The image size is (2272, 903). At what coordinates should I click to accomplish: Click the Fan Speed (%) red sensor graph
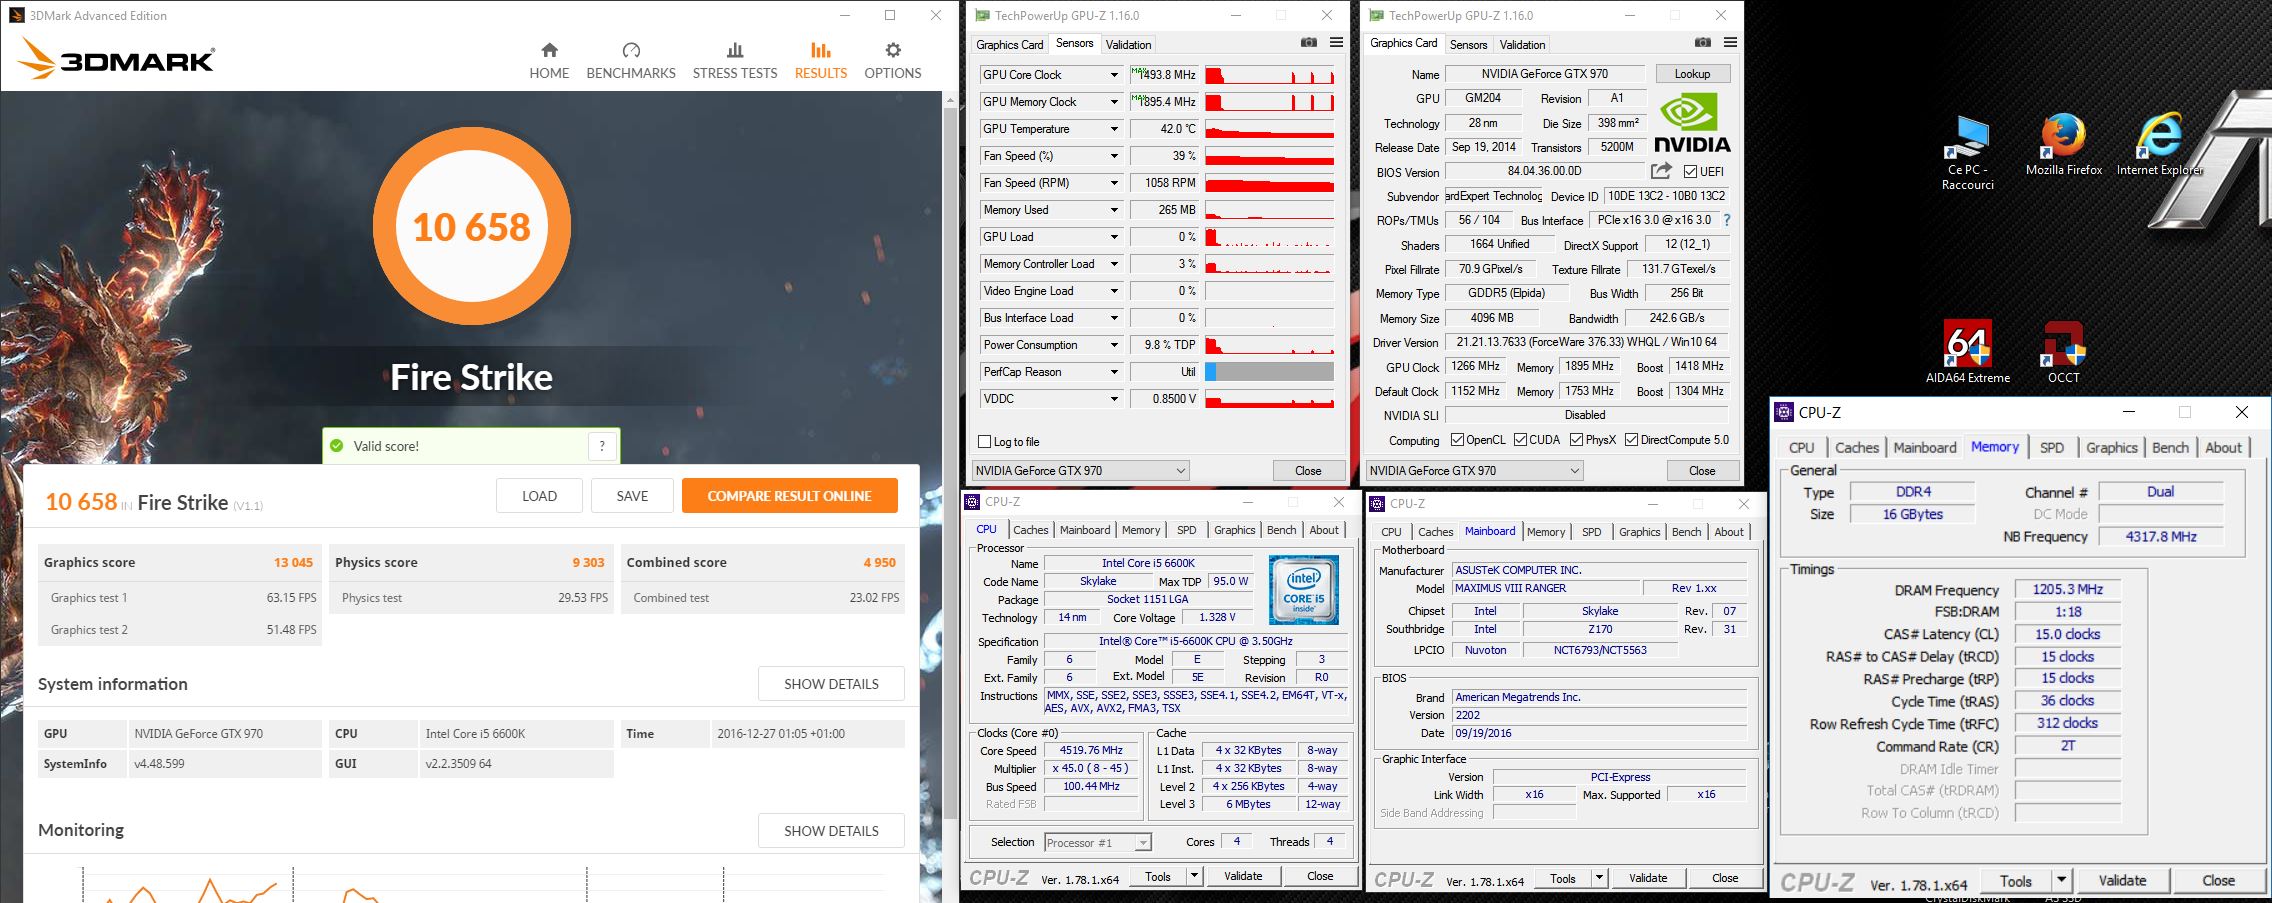click(x=1269, y=156)
